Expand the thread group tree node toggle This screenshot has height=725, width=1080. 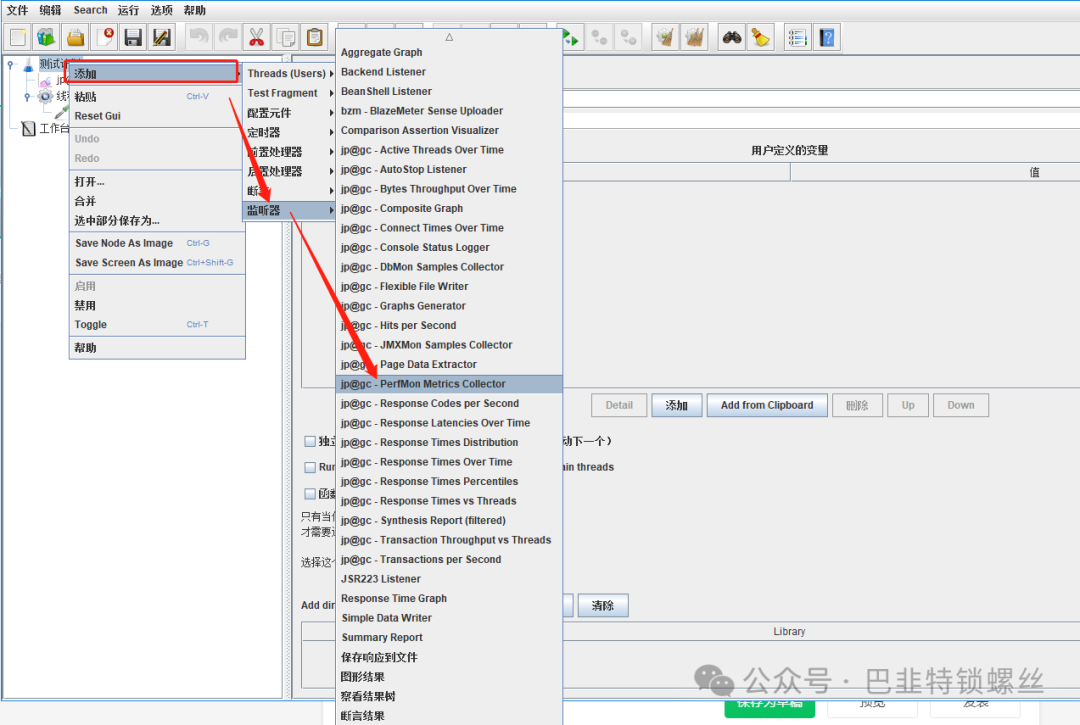click(x=28, y=96)
